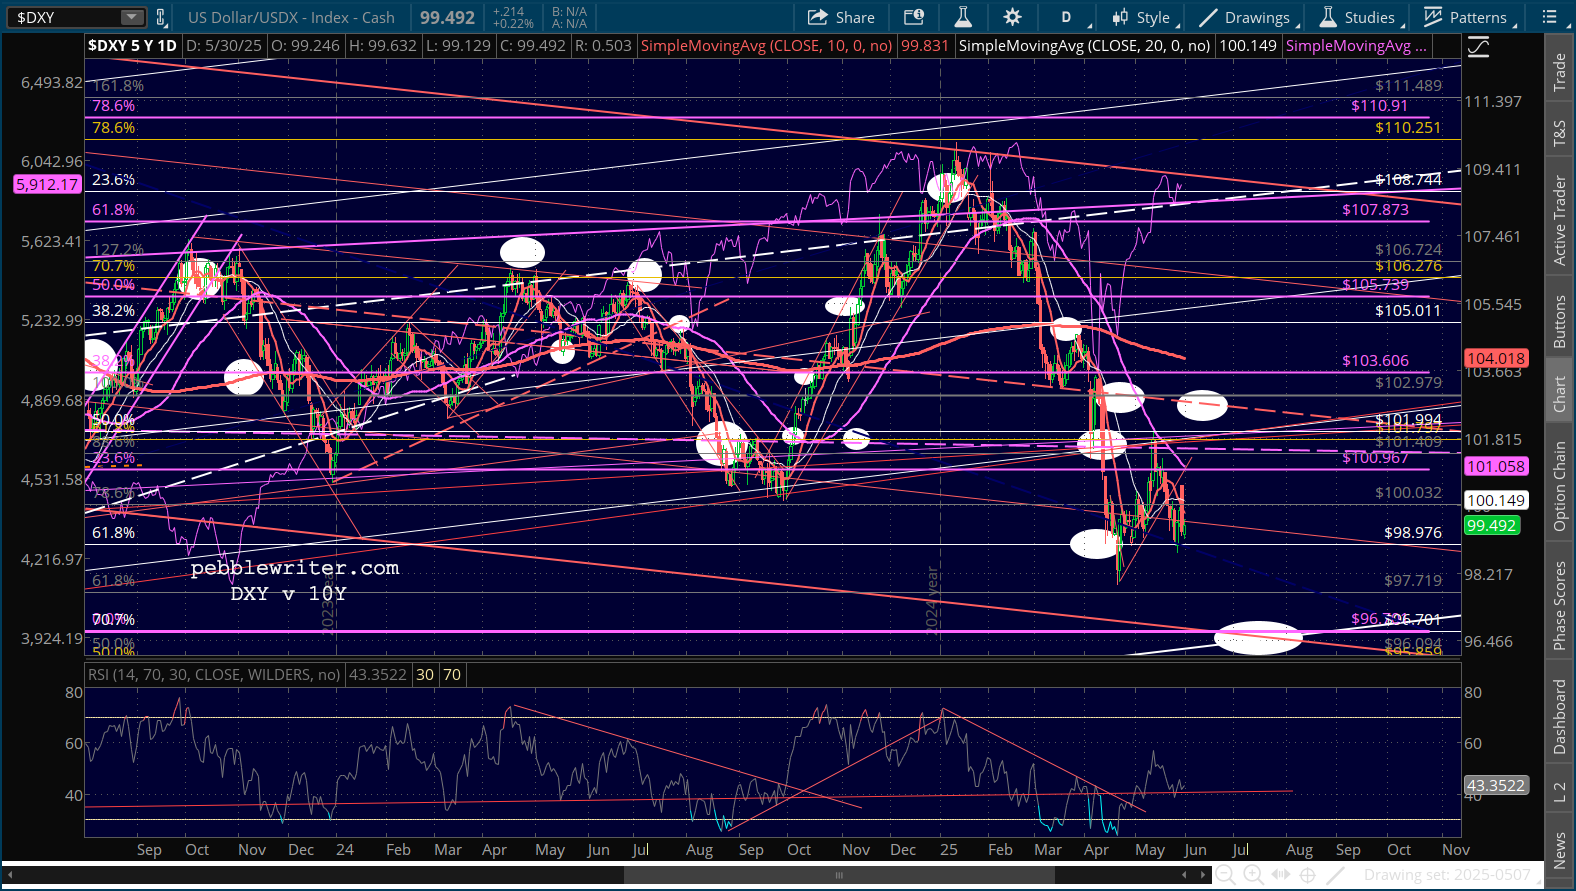Screen dimensions: 1576x891
Task: Toggle the price alert book icon
Action: pyautogui.click(x=914, y=17)
